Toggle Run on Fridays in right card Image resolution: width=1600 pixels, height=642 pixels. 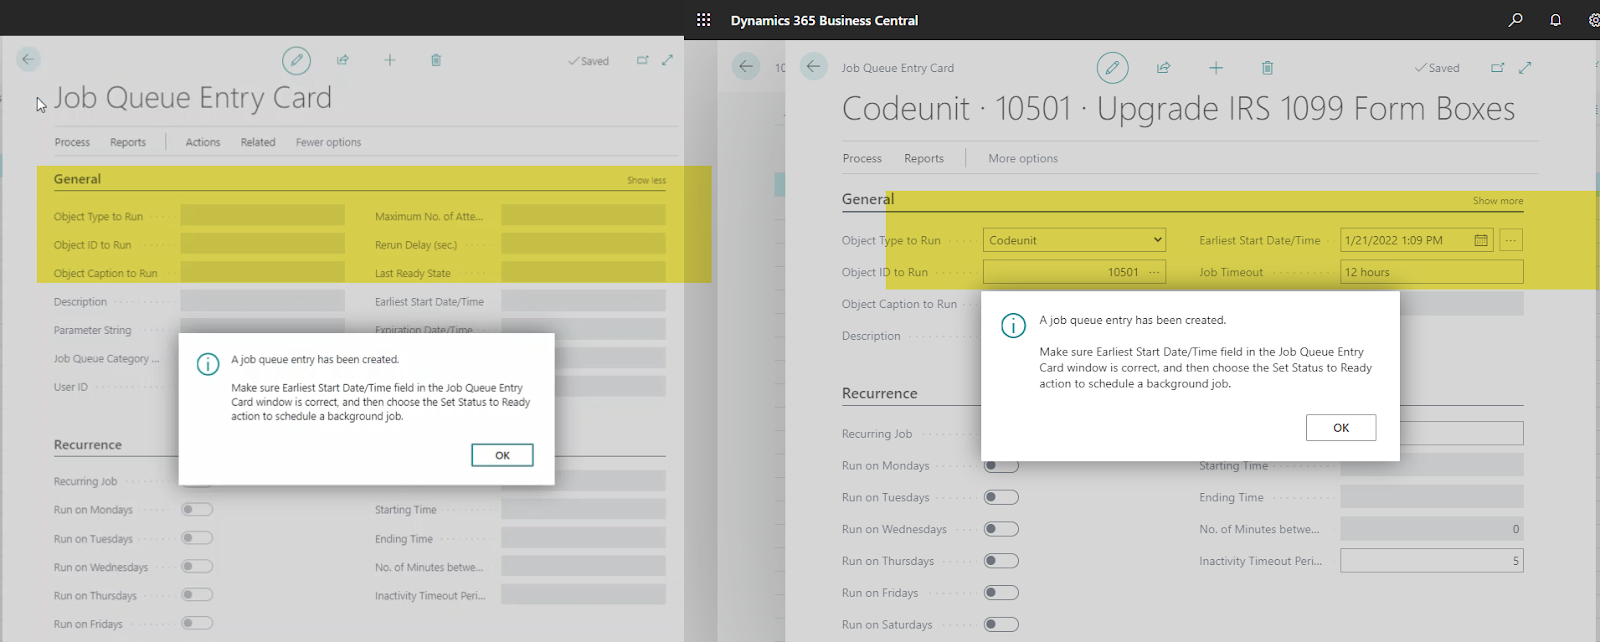click(1001, 593)
